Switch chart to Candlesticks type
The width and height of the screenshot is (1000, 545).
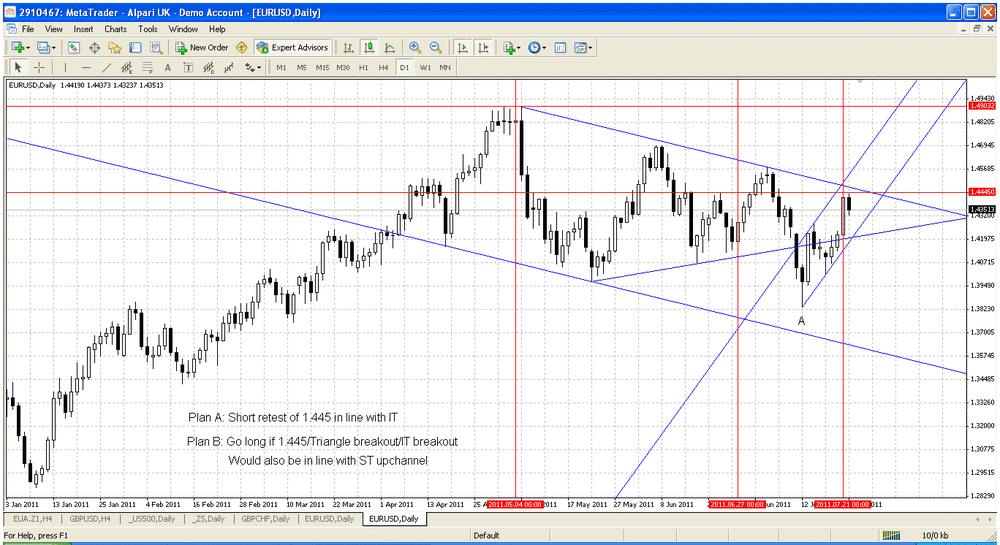point(369,47)
